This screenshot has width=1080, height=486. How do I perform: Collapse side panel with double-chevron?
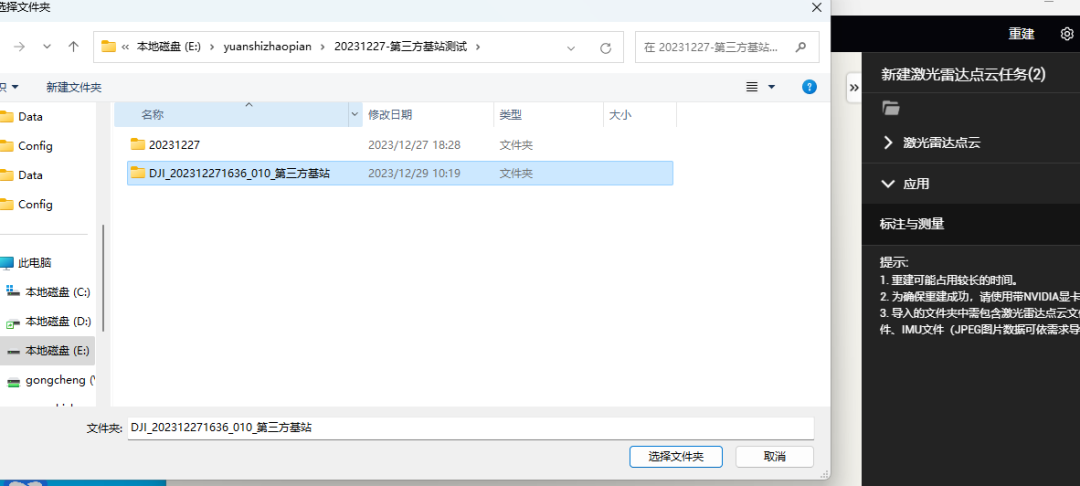(x=853, y=87)
